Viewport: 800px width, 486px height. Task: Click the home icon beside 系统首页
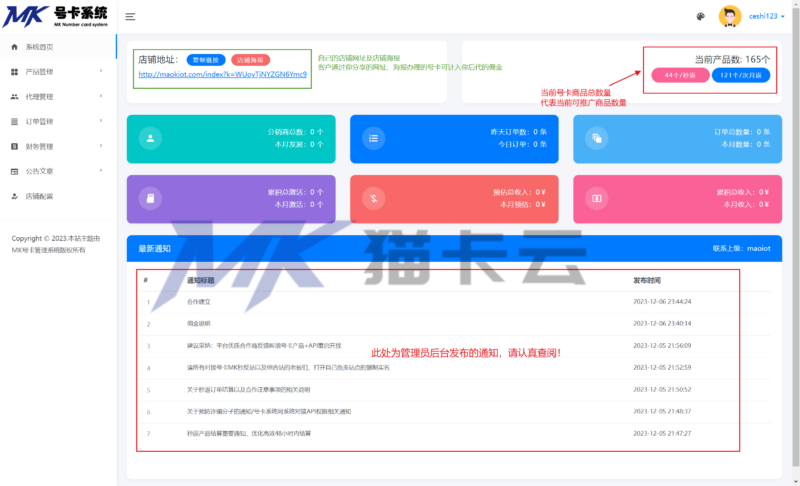pyautogui.click(x=14, y=47)
